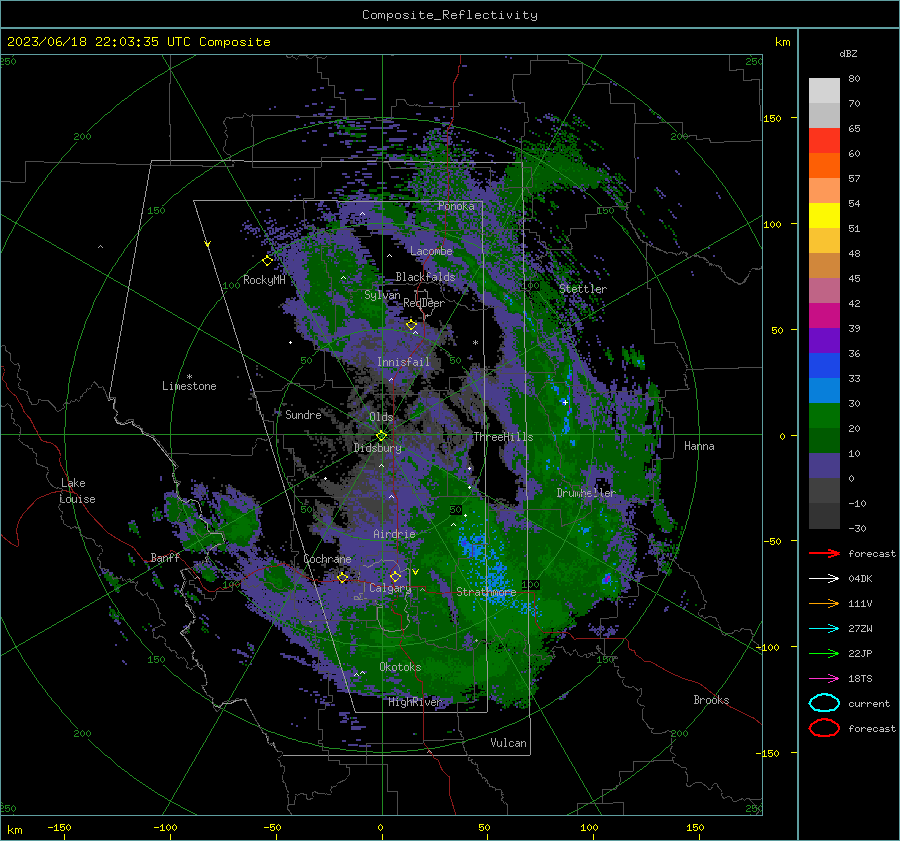Screen dimensions: 900x841
Task: Click the Didsbury label
Action: [x=377, y=448]
